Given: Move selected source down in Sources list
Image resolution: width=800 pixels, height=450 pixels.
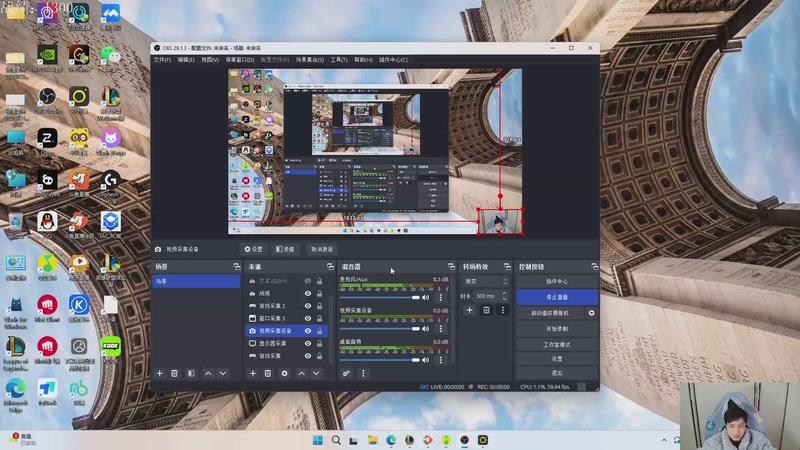Looking at the screenshot, I should click(316, 373).
